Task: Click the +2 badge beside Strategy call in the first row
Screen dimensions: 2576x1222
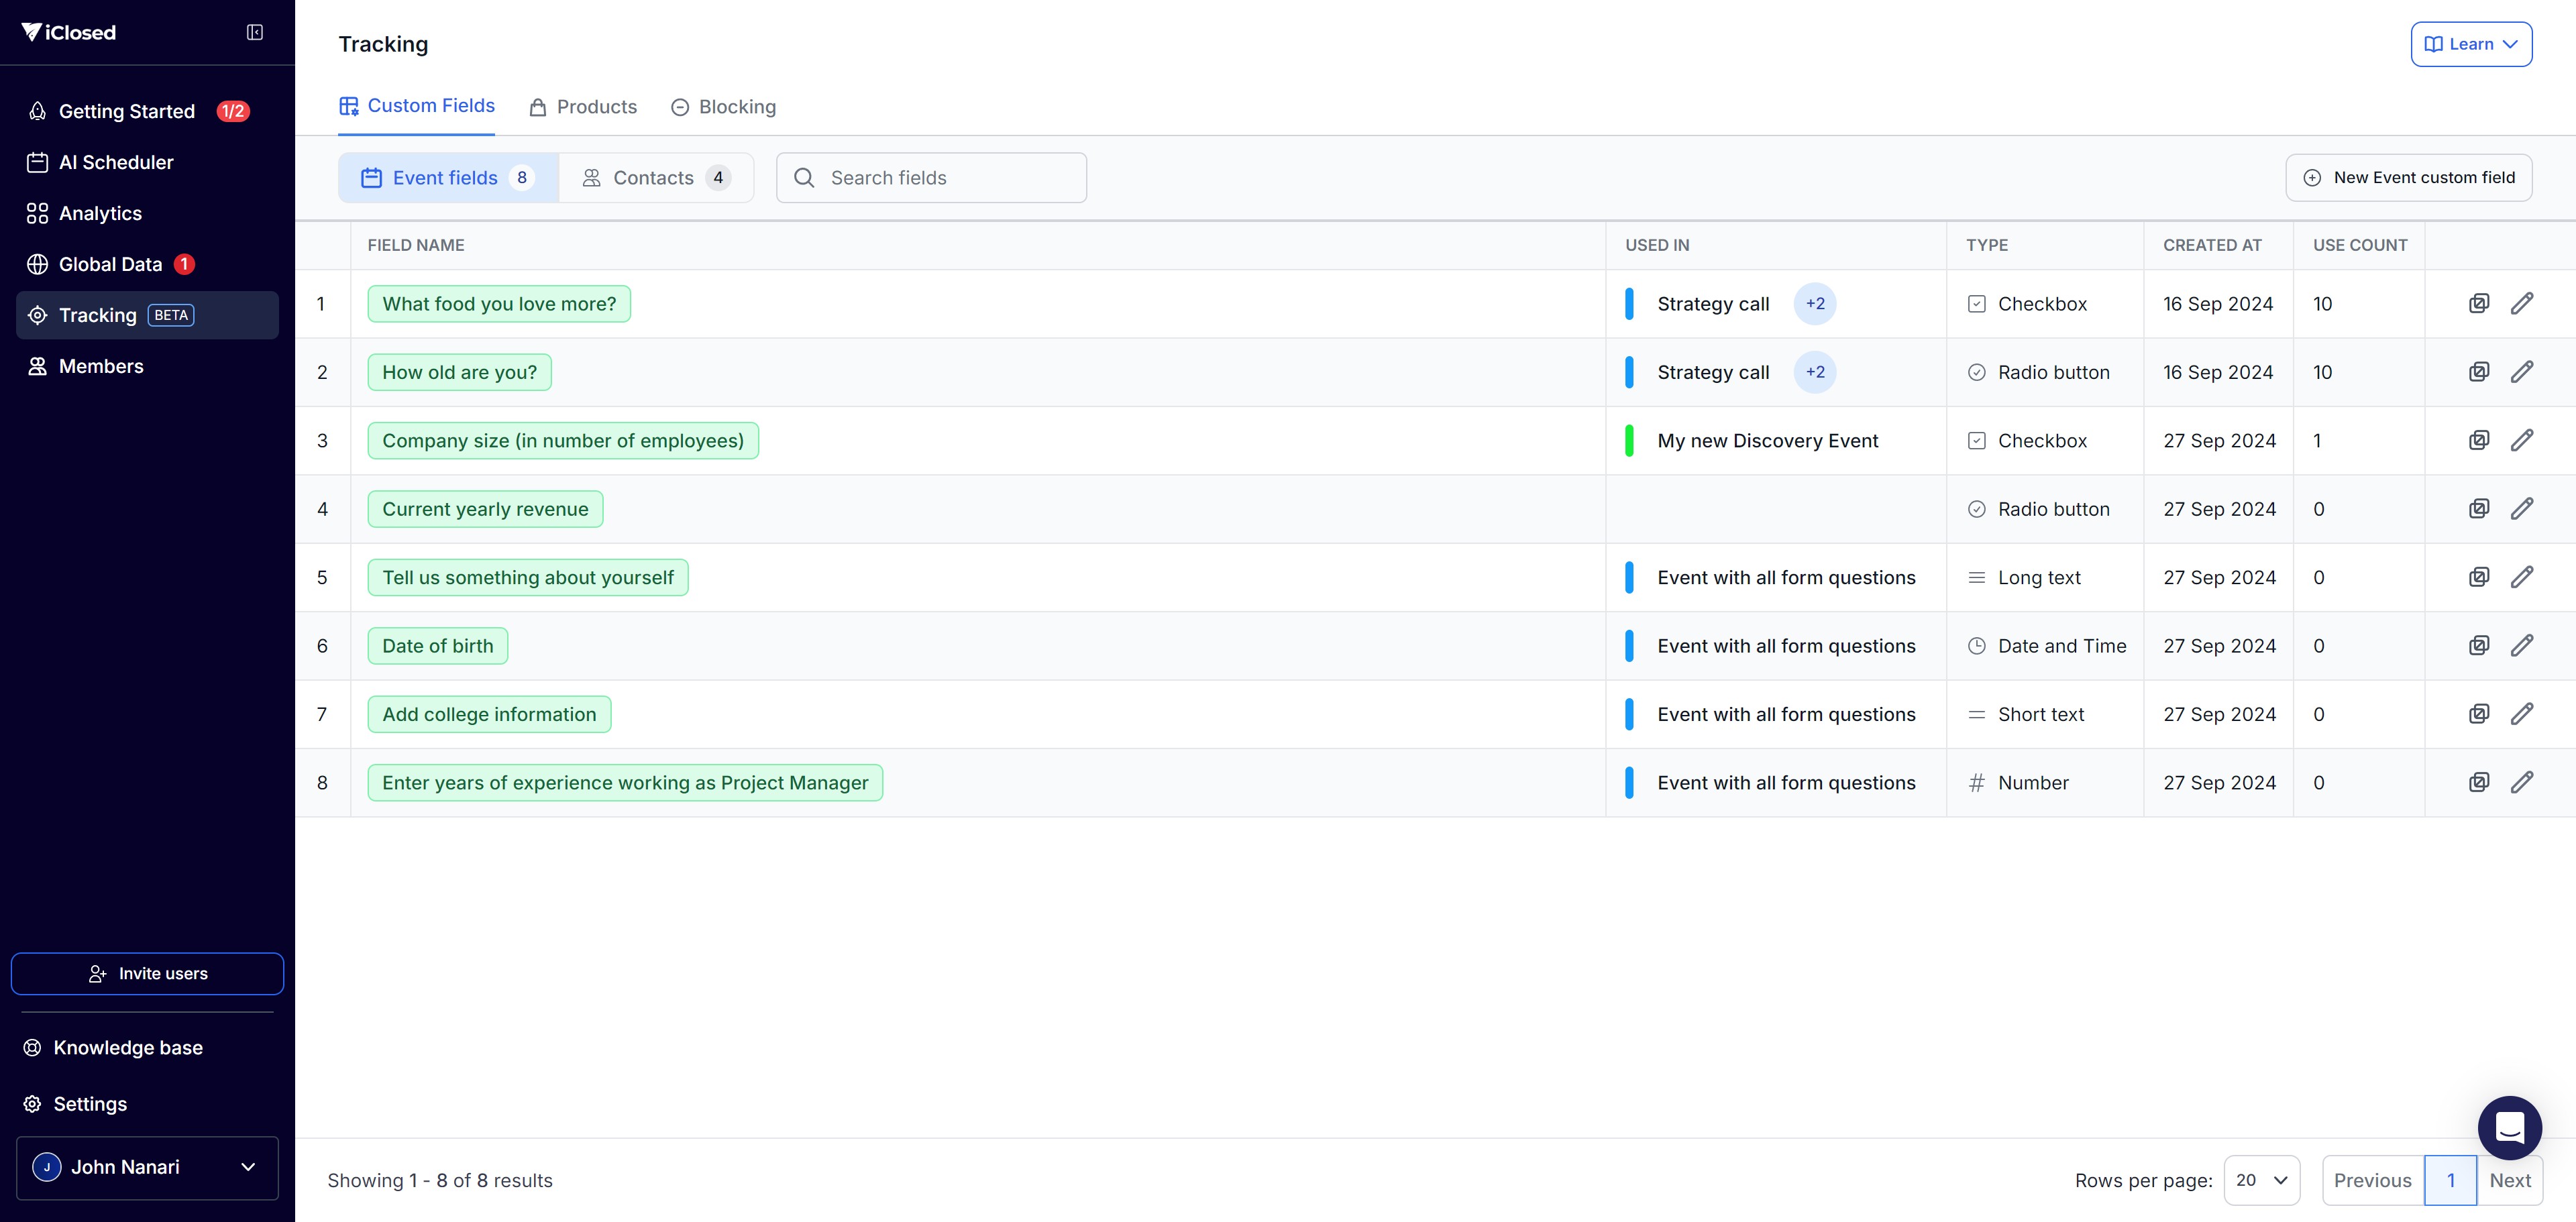Action: (x=1814, y=304)
